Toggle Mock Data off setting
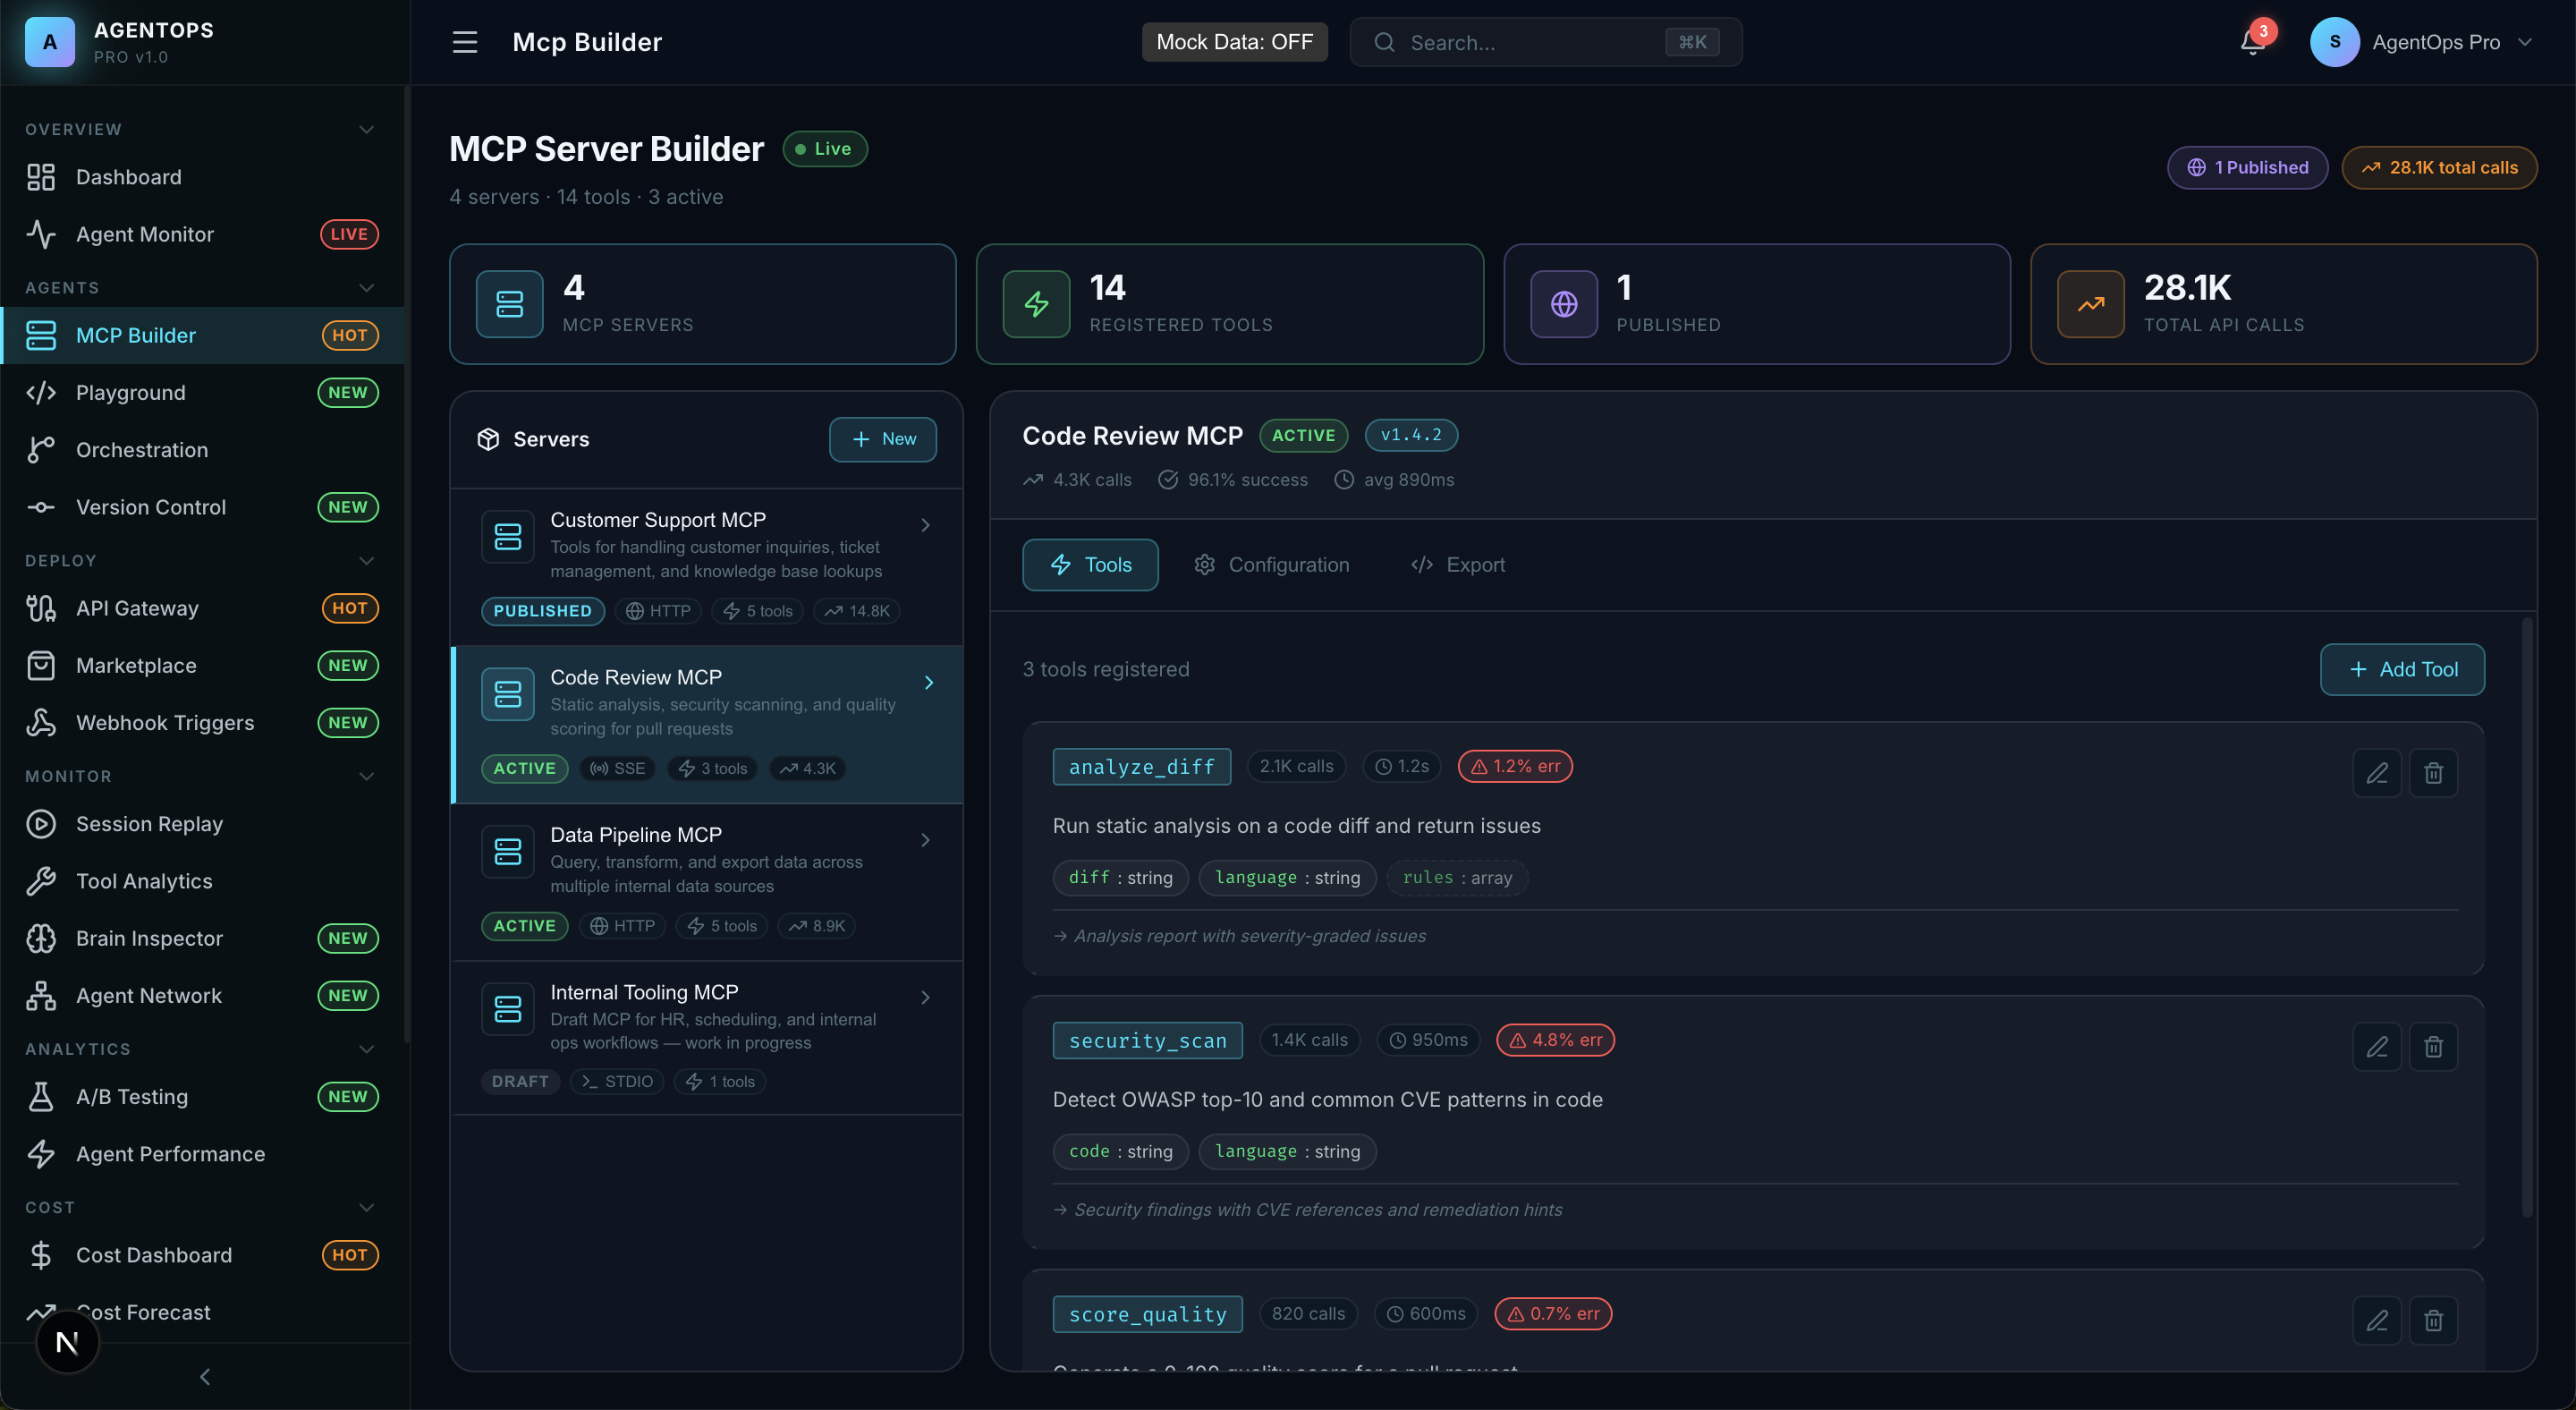The image size is (2576, 1410). 1235,42
